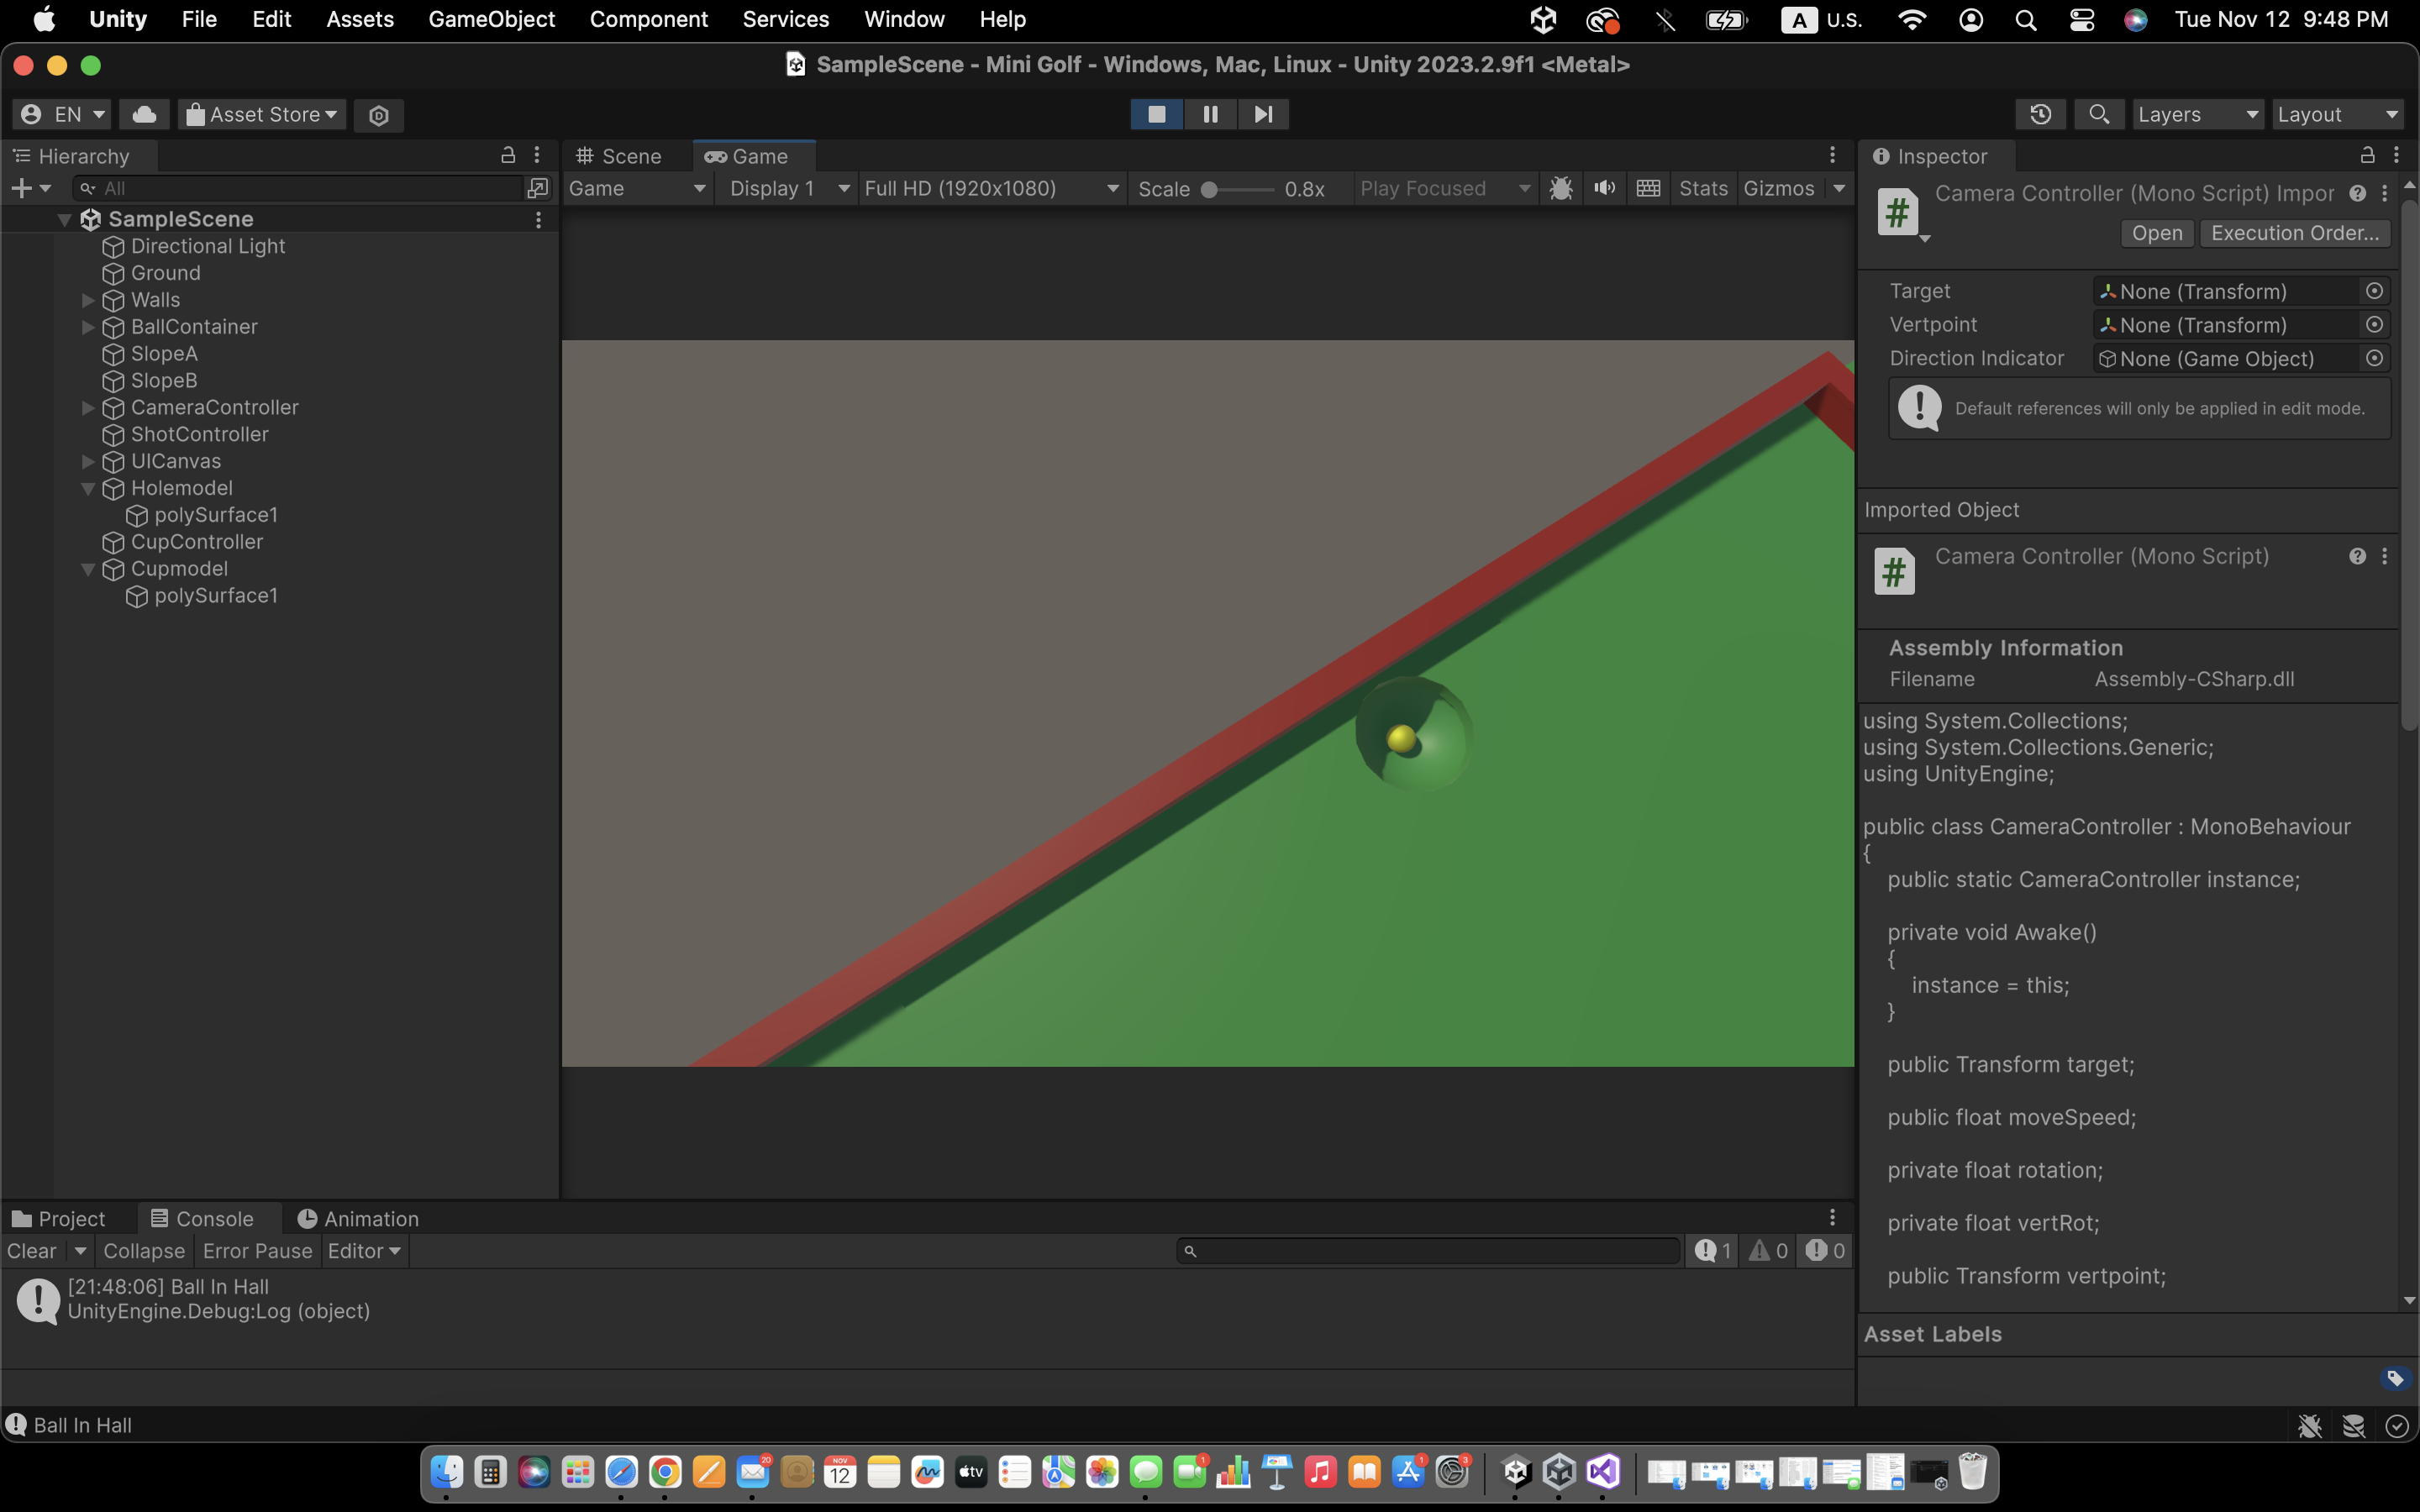Expand the UICanvas object
This screenshot has height=1512, width=2420.
pyautogui.click(x=88, y=461)
